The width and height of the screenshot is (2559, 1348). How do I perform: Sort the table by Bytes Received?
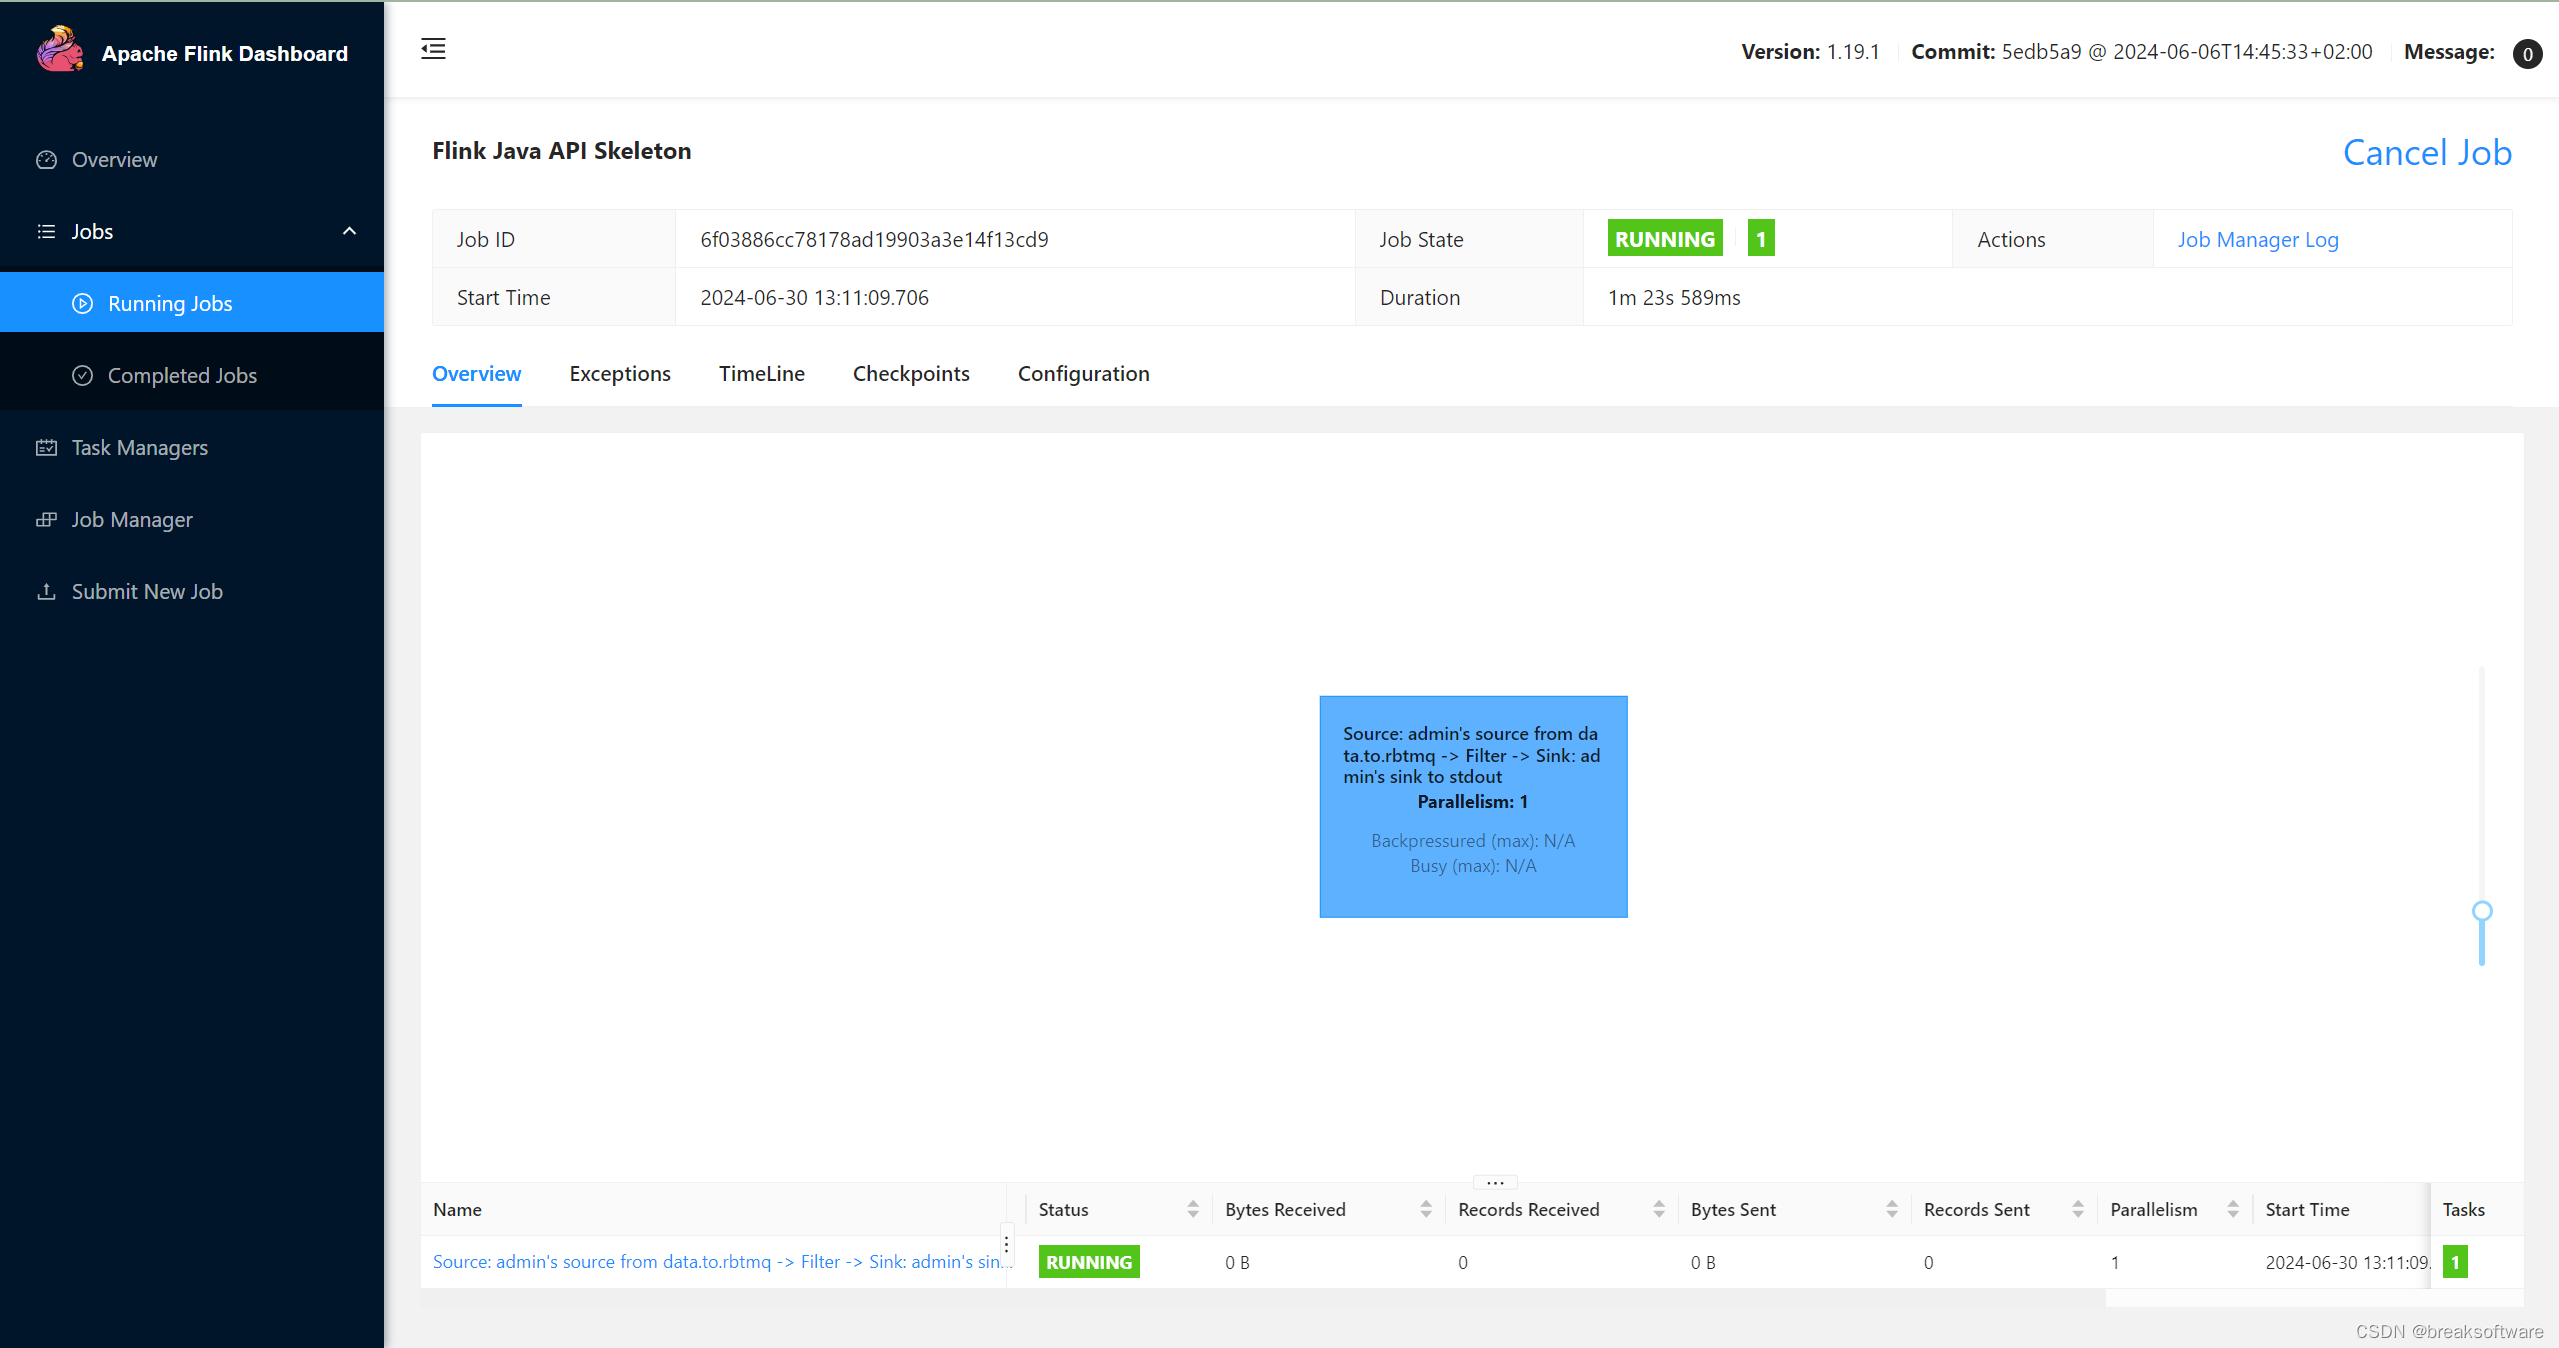point(1426,1210)
